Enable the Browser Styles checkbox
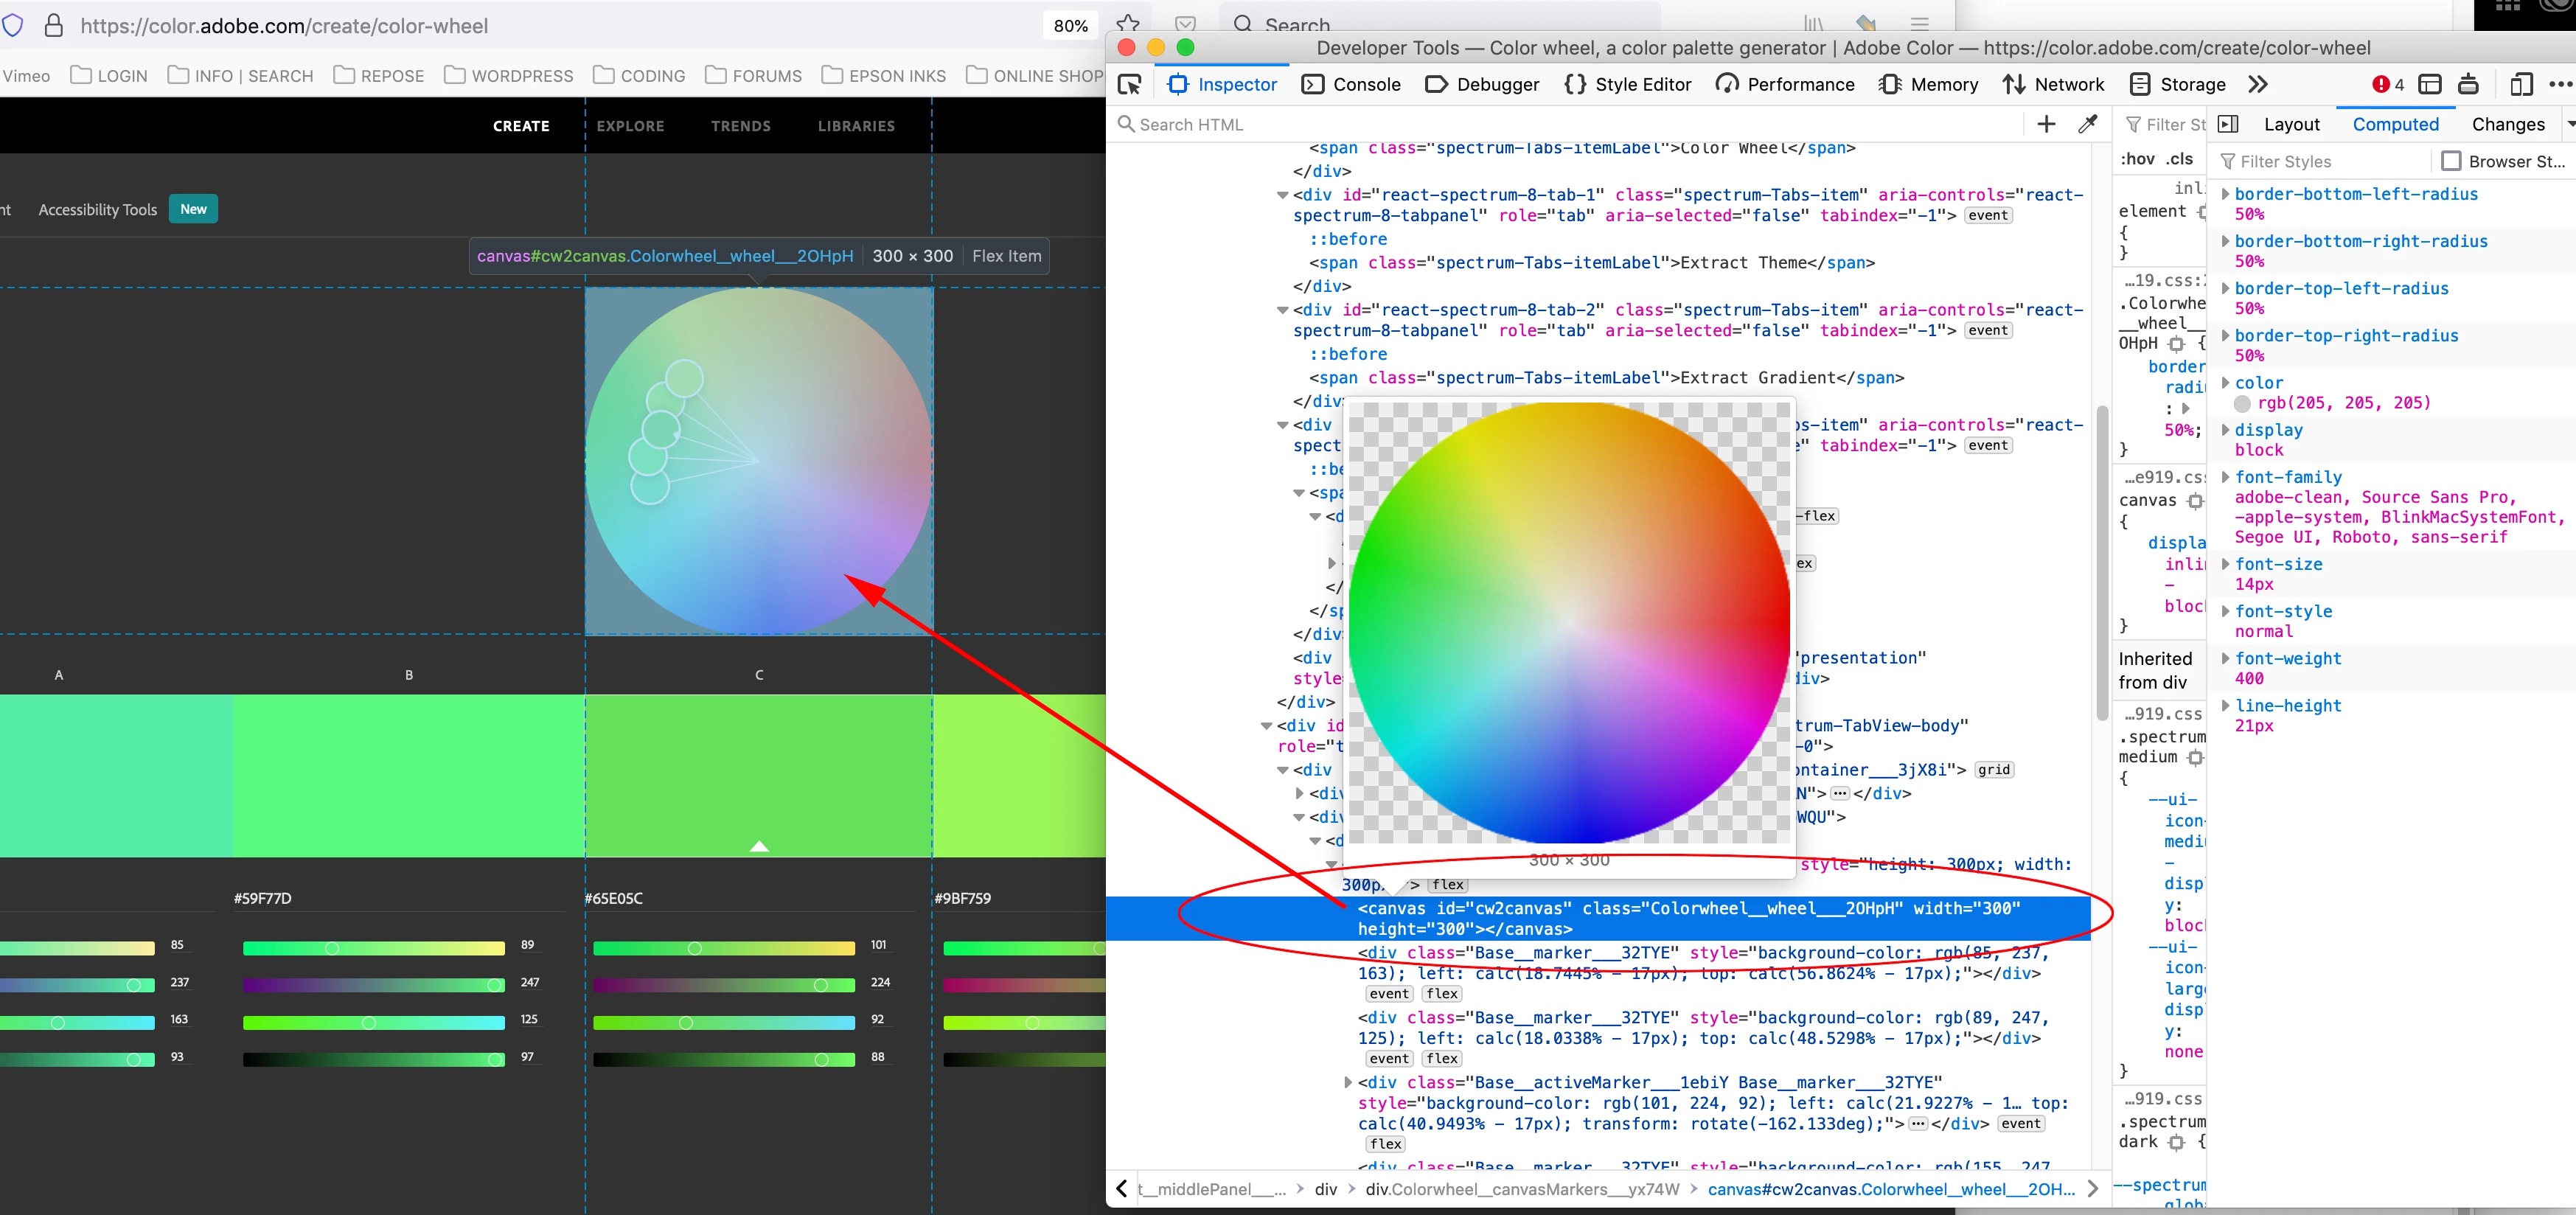 pos(2450,161)
